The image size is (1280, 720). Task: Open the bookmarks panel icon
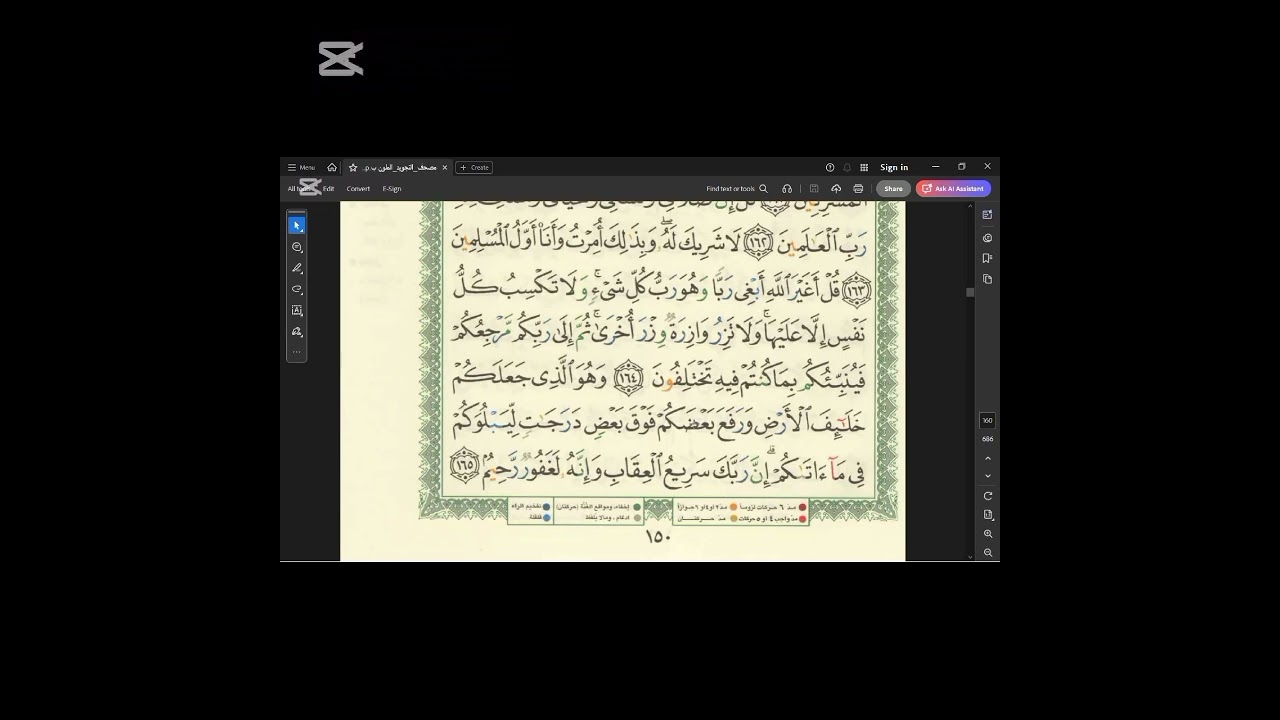[x=987, y=258]
